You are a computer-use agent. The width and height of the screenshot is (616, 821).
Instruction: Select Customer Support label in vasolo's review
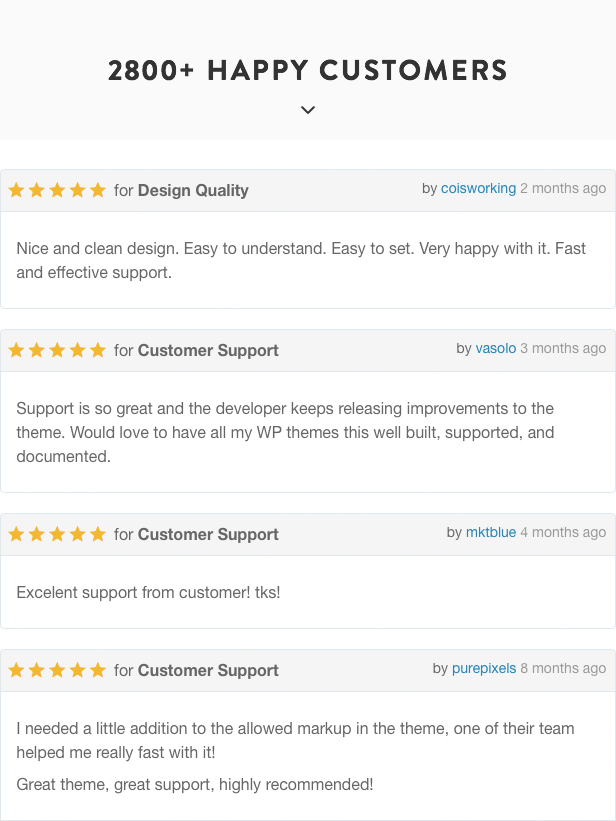(208, 351)
